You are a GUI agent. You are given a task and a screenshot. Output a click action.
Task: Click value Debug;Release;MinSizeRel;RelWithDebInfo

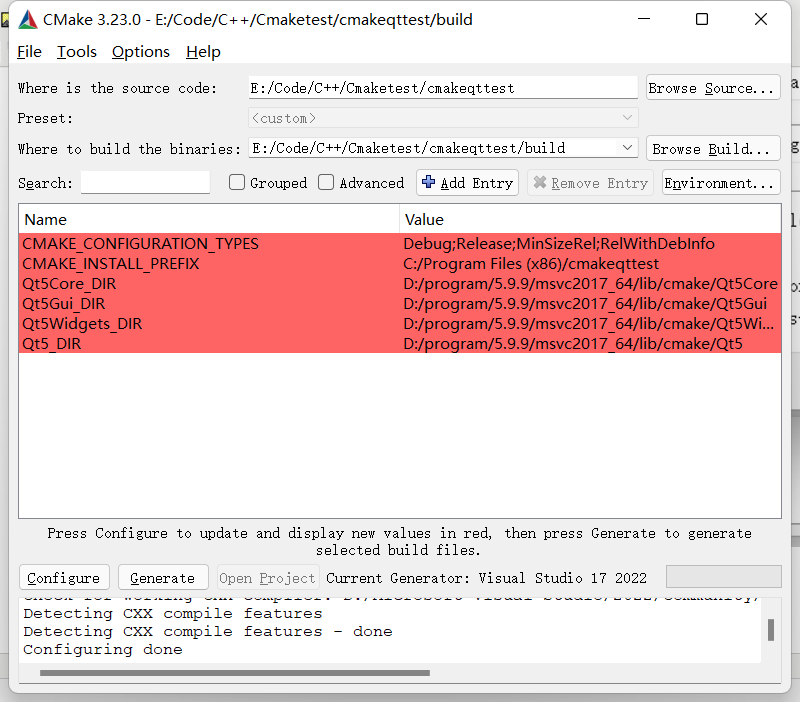559,243
